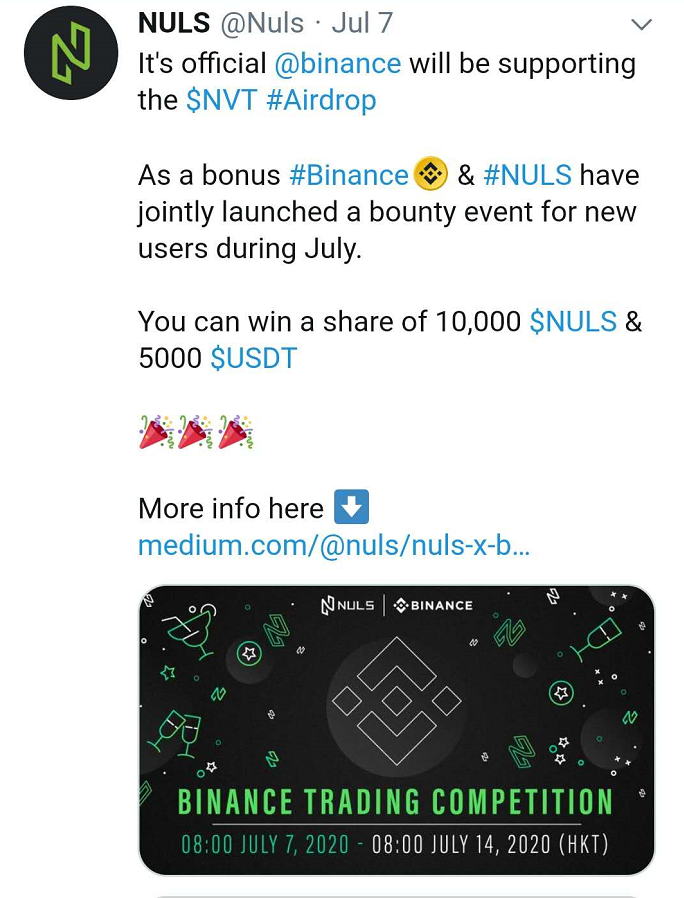Click the third party popper emoji
The height and width of the screenshot is (898, 684).
(236, 432)
